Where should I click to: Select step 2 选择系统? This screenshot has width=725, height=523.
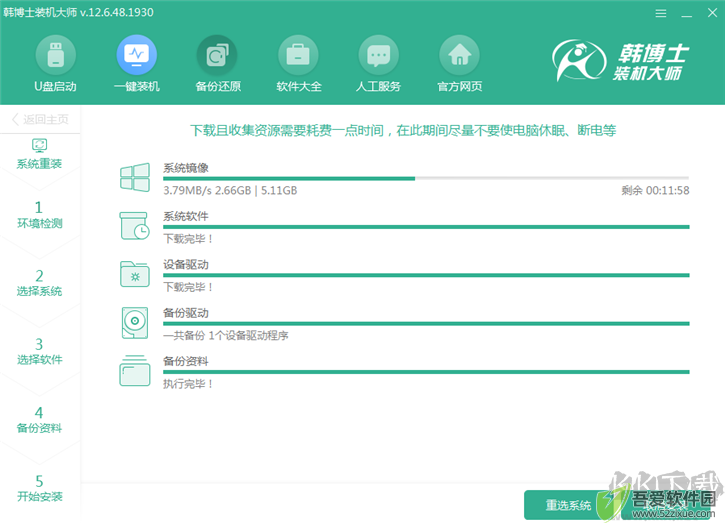[x=39, y=283]
